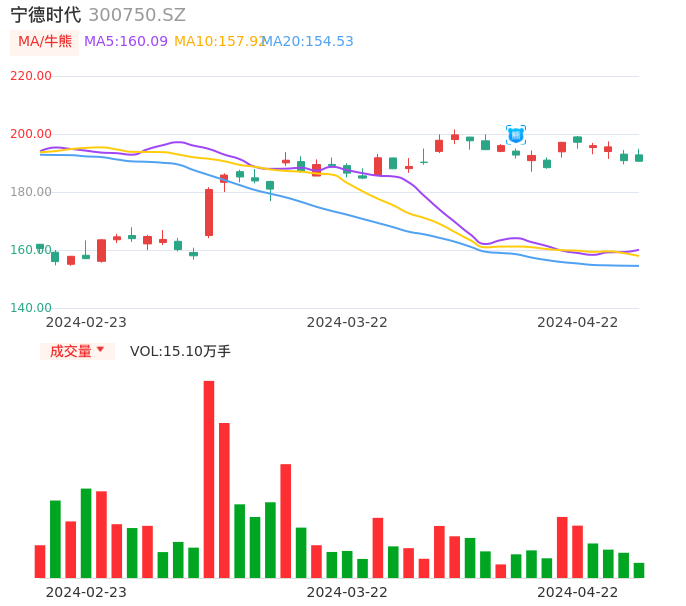Click the MA20:154.53 legend value
This screenshot has height=606, width=686.
[308, 42]
